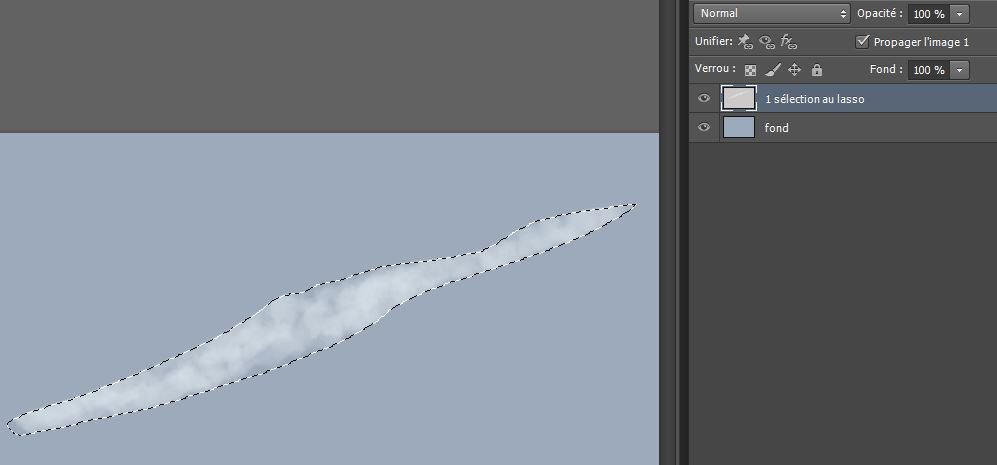
Task: Lock layer position with the move icon
Action: (x=795, y=70)
